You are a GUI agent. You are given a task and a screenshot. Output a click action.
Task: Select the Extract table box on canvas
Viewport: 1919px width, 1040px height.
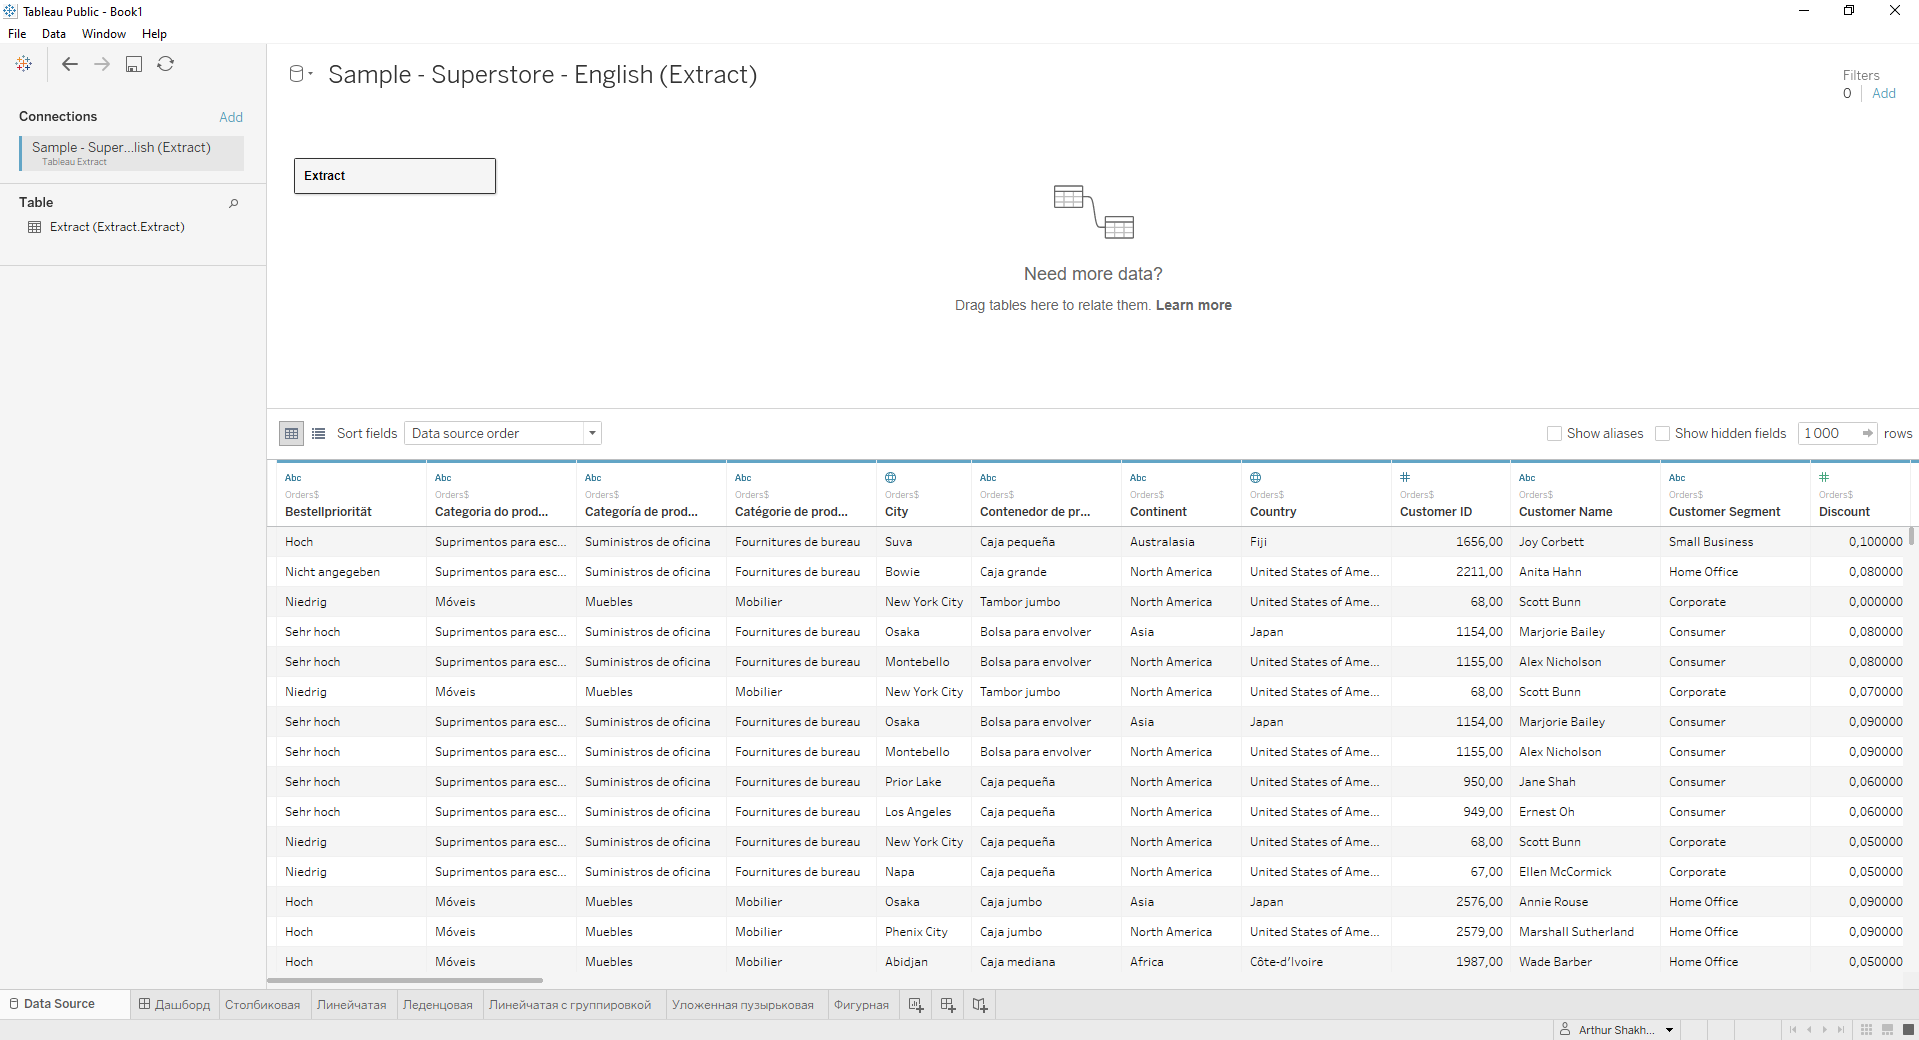pyautogui.click(x=395, y=176)
